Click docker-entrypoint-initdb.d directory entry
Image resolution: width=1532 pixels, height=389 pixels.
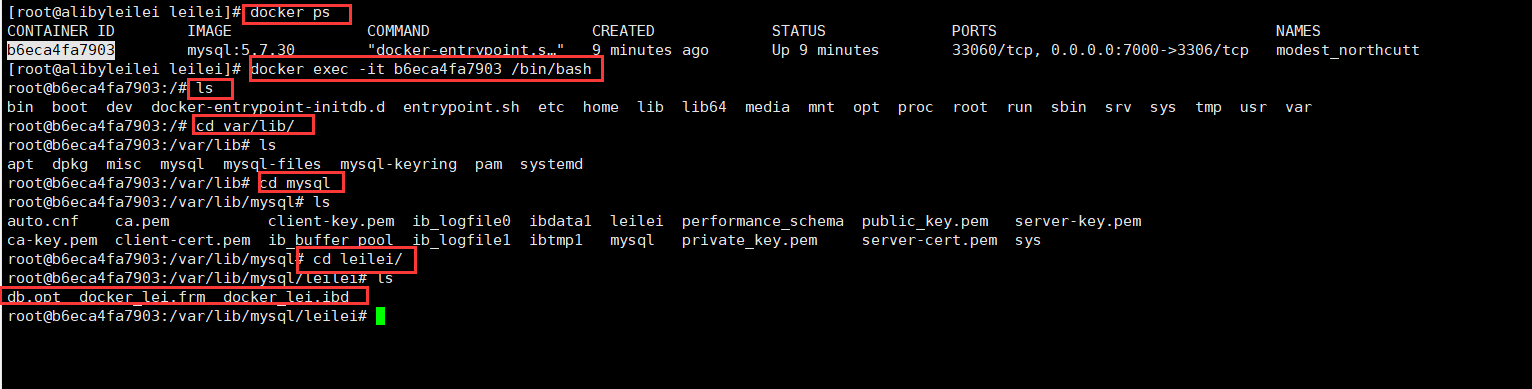(268, 107)
